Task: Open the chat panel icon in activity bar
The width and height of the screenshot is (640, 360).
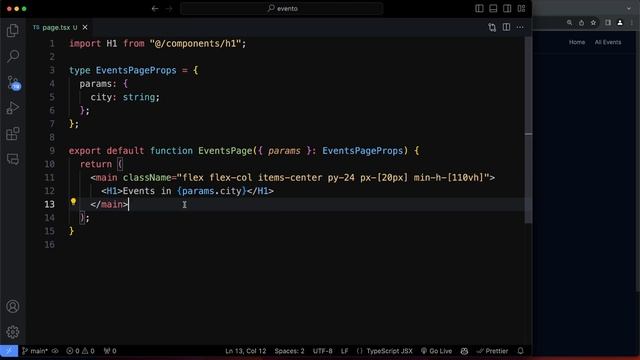Action: [13, 159]
